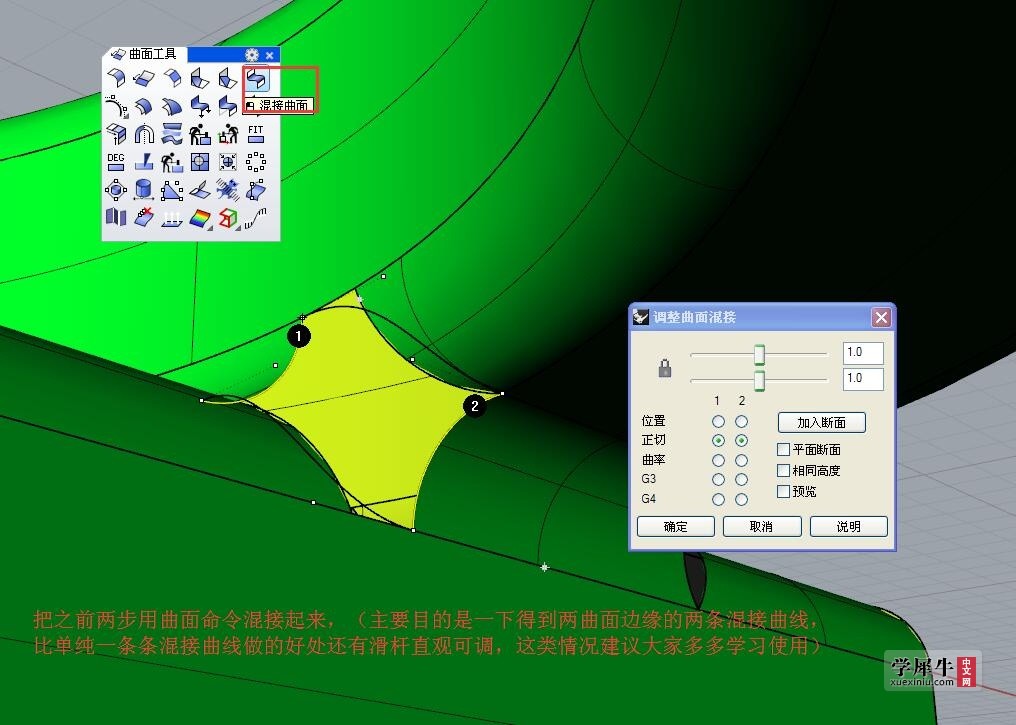Select the Connect Surfaces tool icon
This screenshot has width=1016, height=725.
tap(116, 134)
